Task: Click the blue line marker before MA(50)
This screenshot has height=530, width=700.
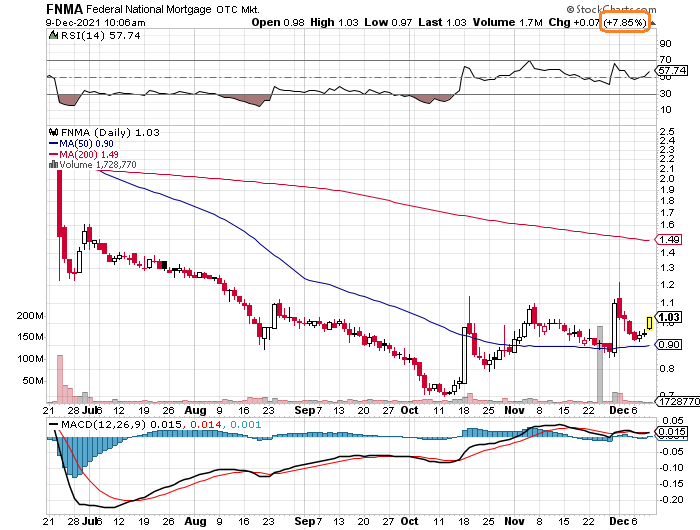Action: pyautogui.click(x=53, y=144)
